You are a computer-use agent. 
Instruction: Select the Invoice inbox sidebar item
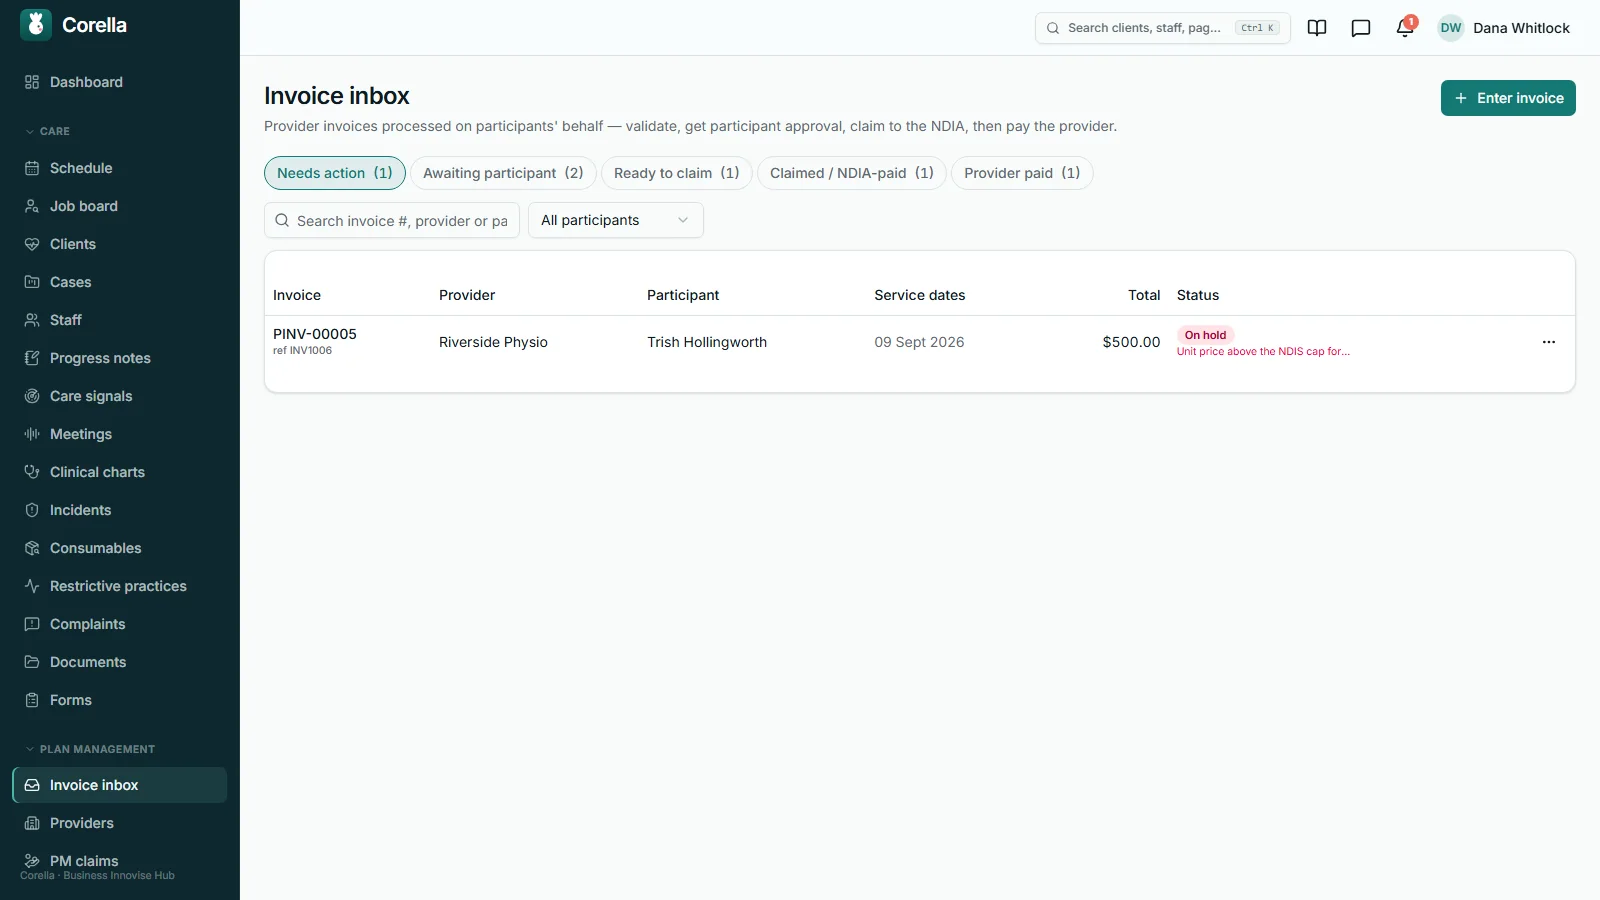coord(120,785)
